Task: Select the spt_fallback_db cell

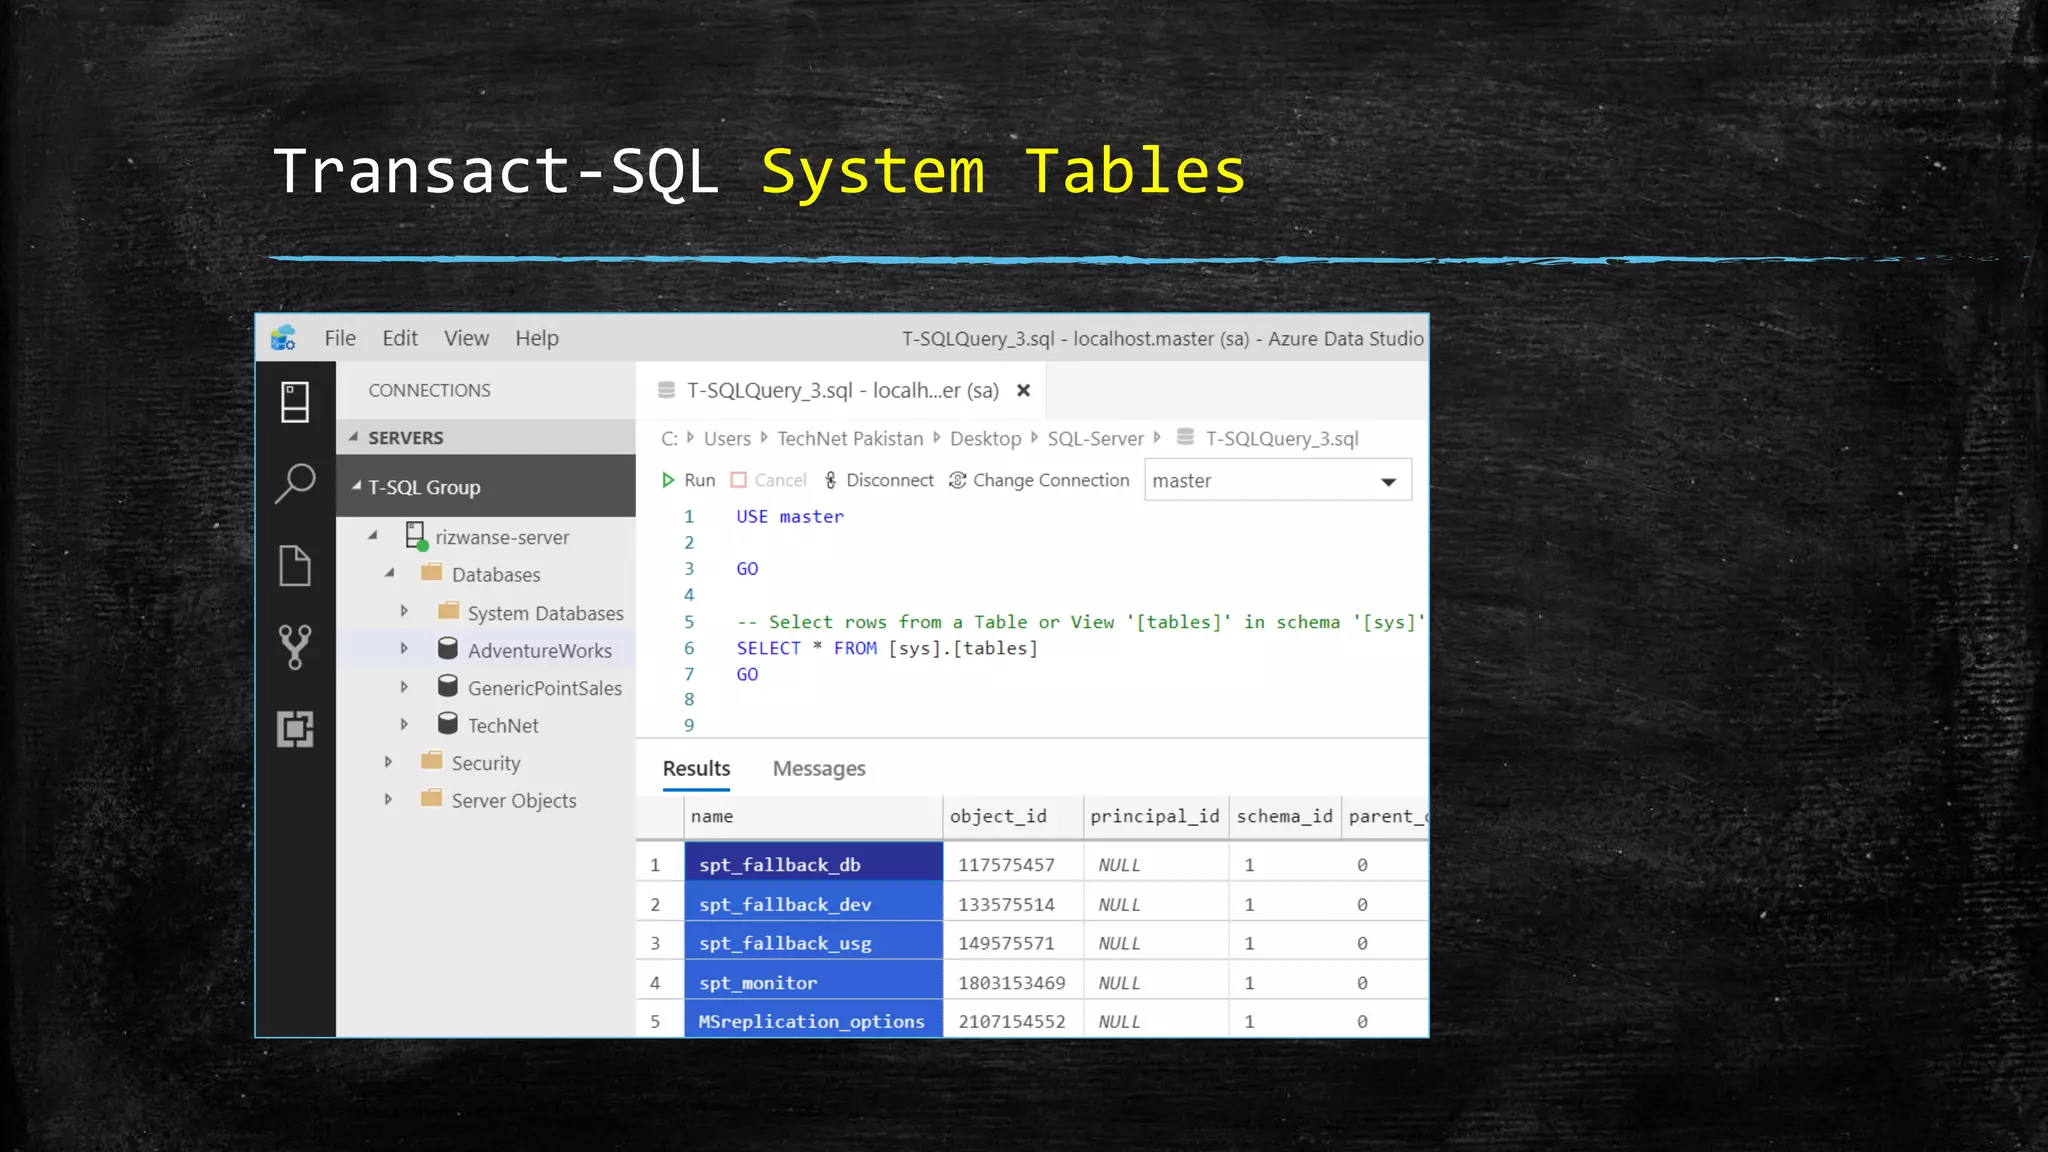Action: tap(813, 864)
